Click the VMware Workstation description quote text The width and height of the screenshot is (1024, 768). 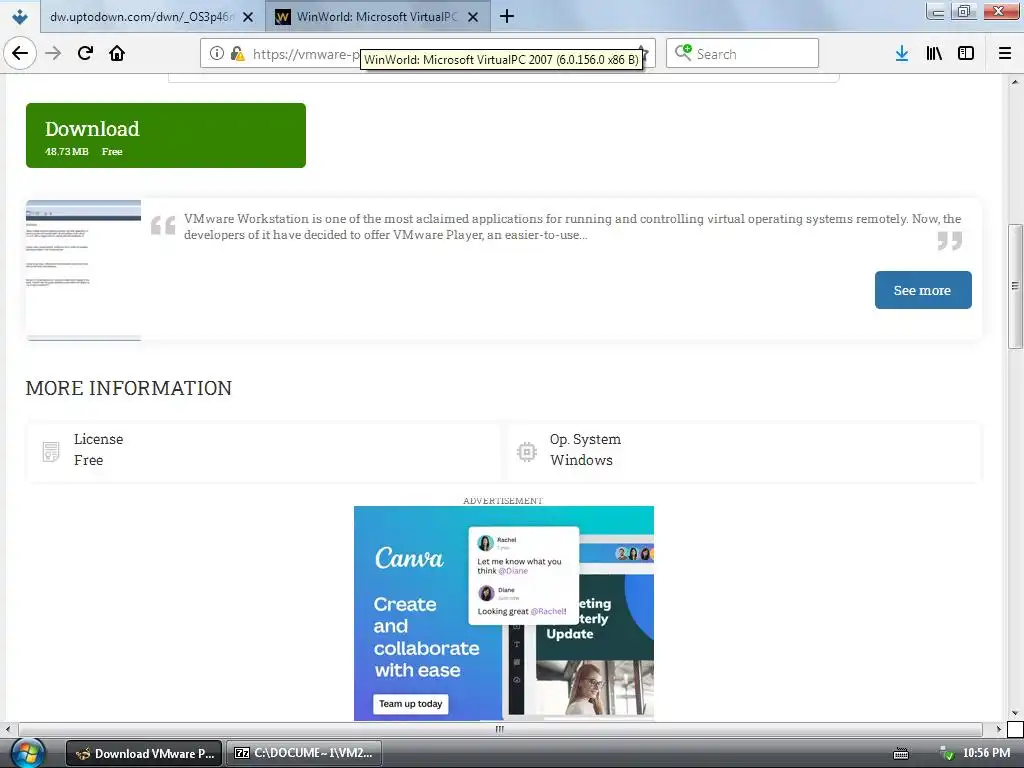(572, 227)
